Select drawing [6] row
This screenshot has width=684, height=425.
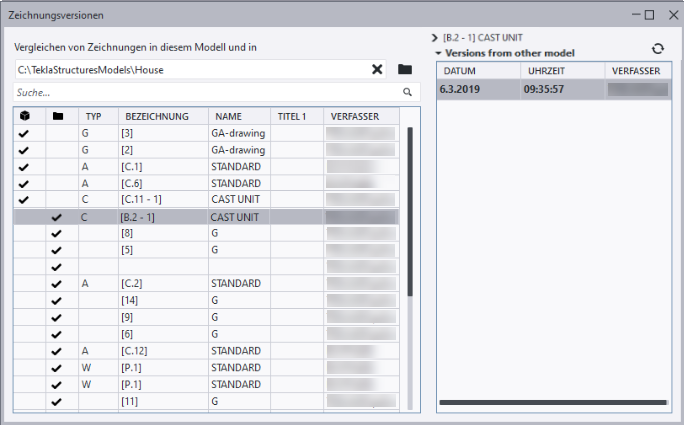click(x=206, y=334)
